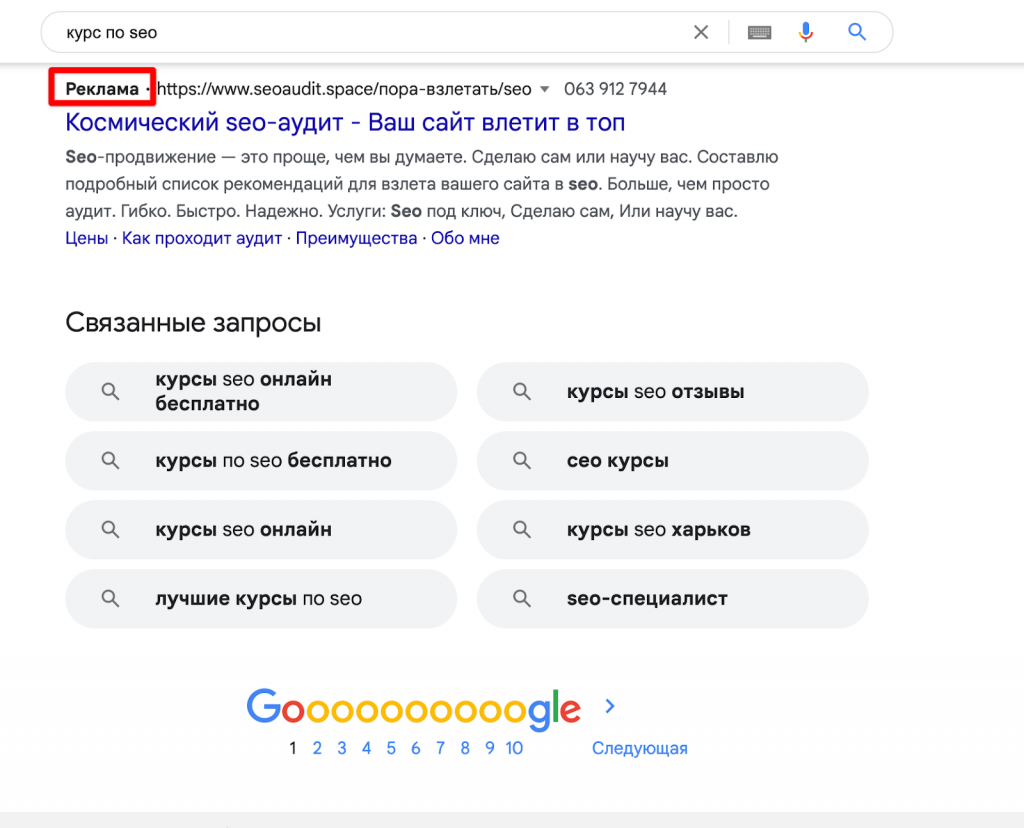The width and height of the screenshot is (1024, 828).
Task: Open the on-screen keyboard input tool
Action: point(760,32)
